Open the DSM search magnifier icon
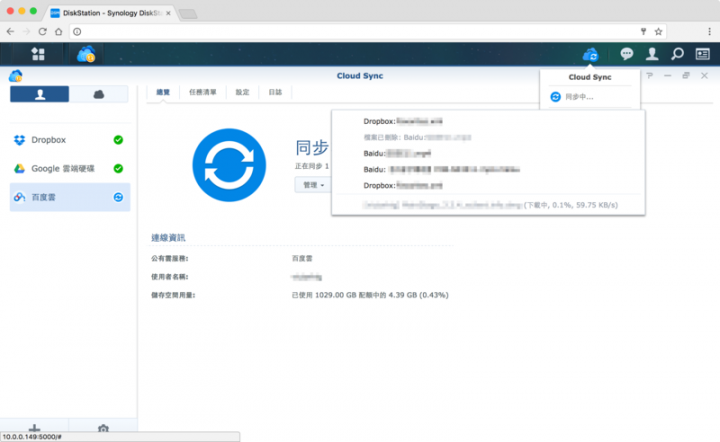The height and width of the screenshot is (442, 720). [x=677, y=54]
